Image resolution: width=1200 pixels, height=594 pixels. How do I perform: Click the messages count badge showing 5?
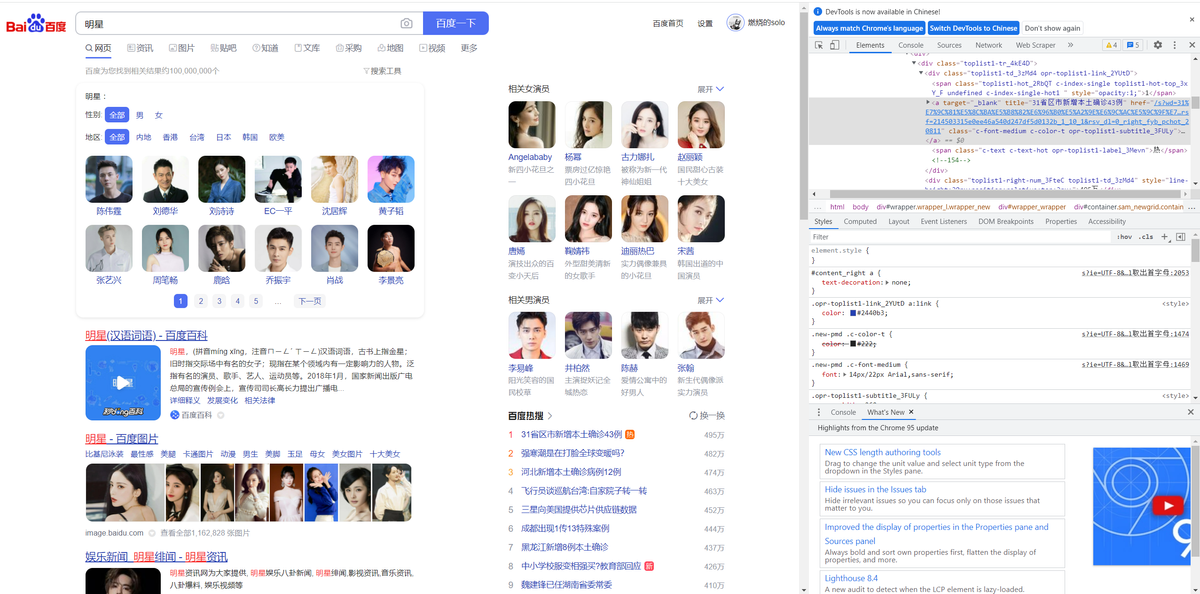(x=1133, y=45)
